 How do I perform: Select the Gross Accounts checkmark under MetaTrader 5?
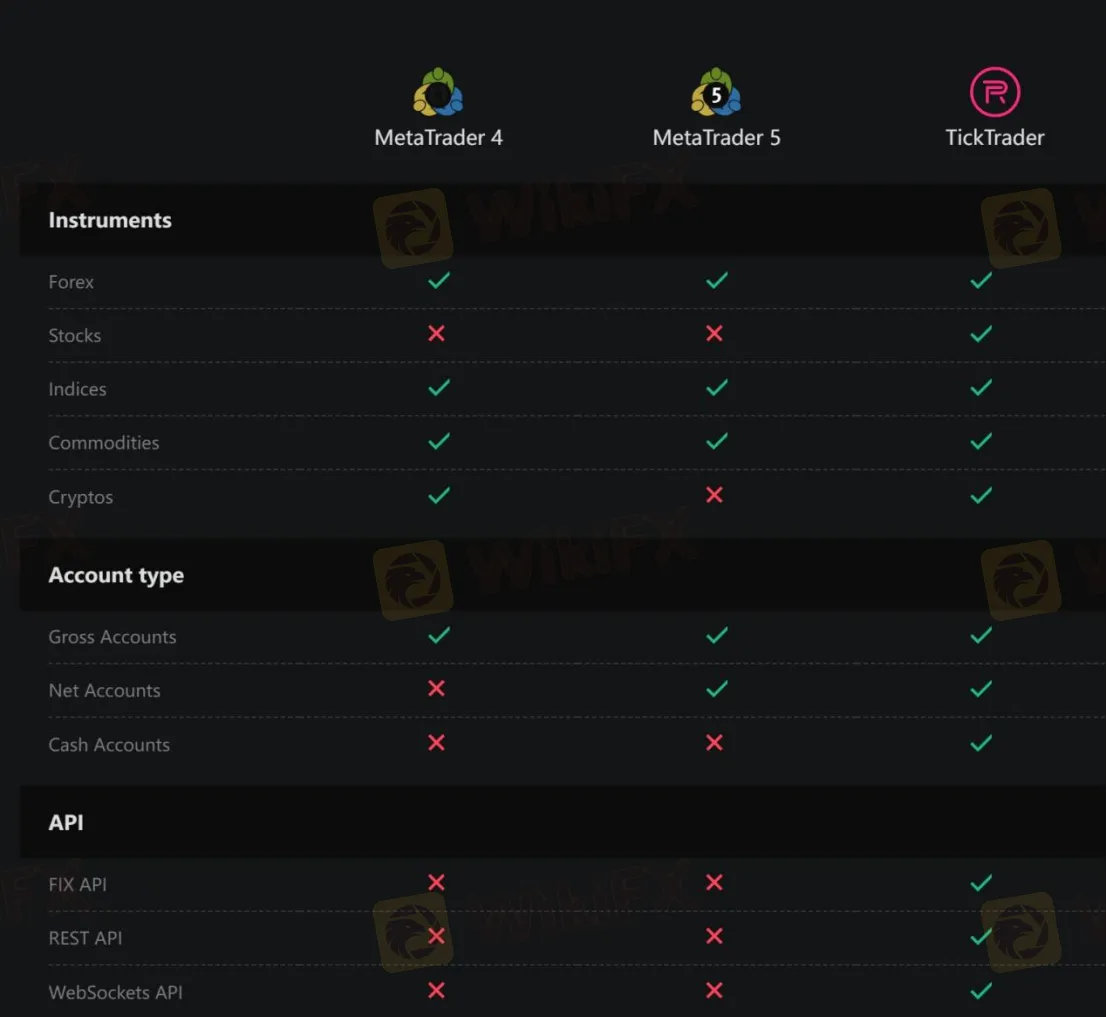tap(716, 635)
